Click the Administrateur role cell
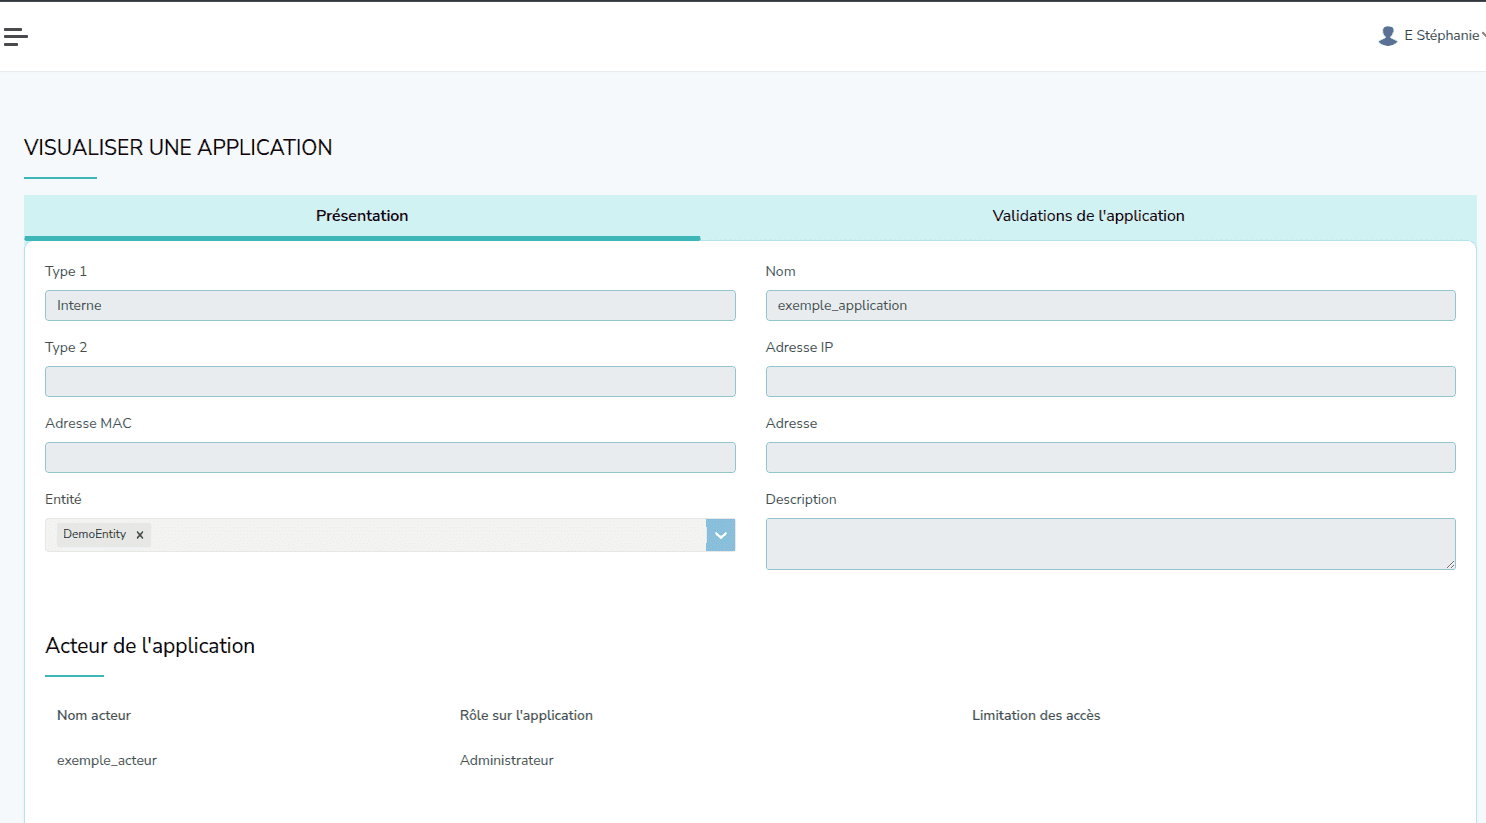 pos(506,761)
